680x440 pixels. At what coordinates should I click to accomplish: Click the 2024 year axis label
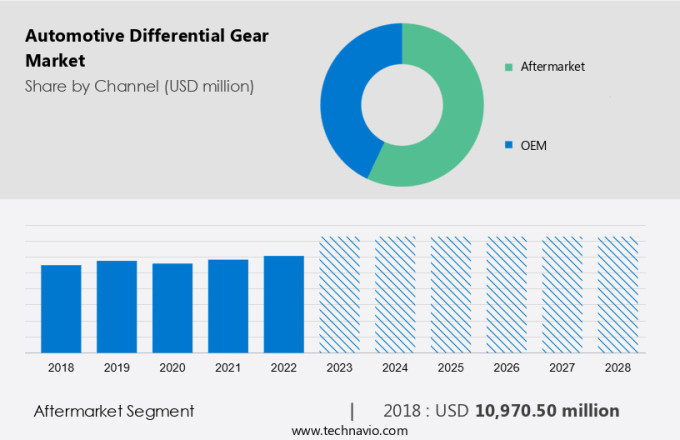coord(395,368)
